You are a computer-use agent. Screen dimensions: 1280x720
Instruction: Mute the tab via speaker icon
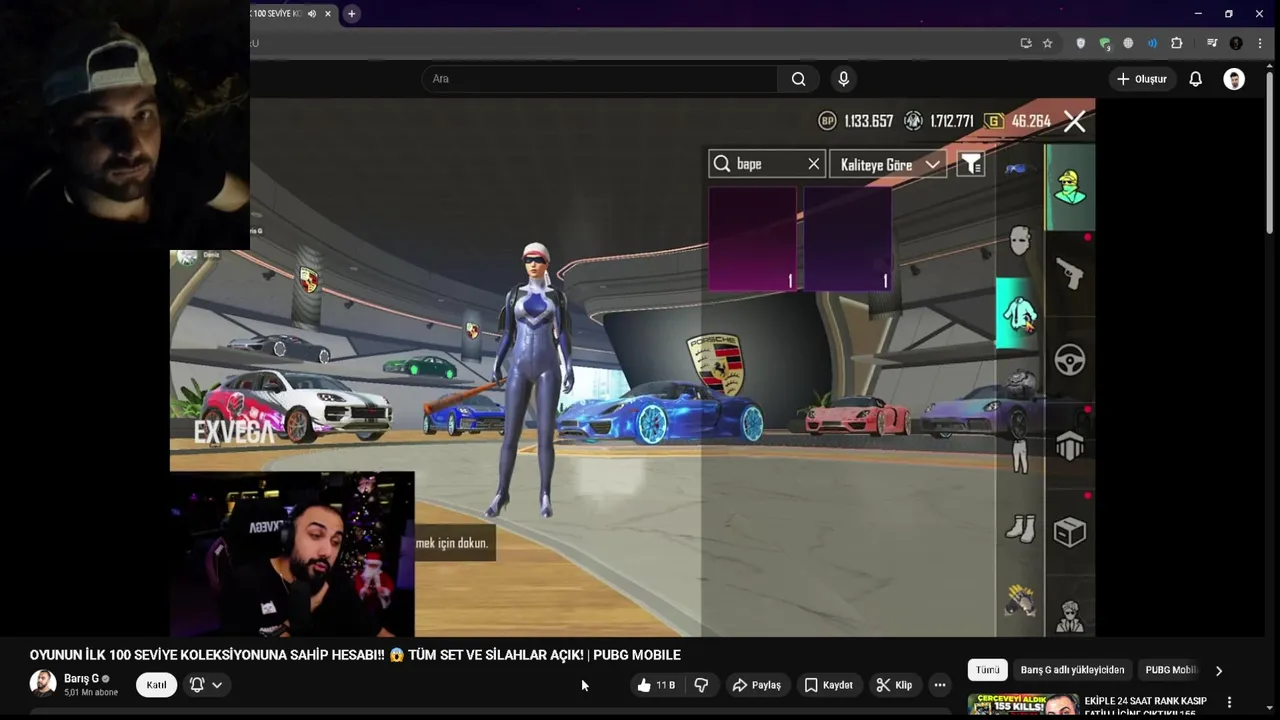pyautogui.click(x=312, y=14)
